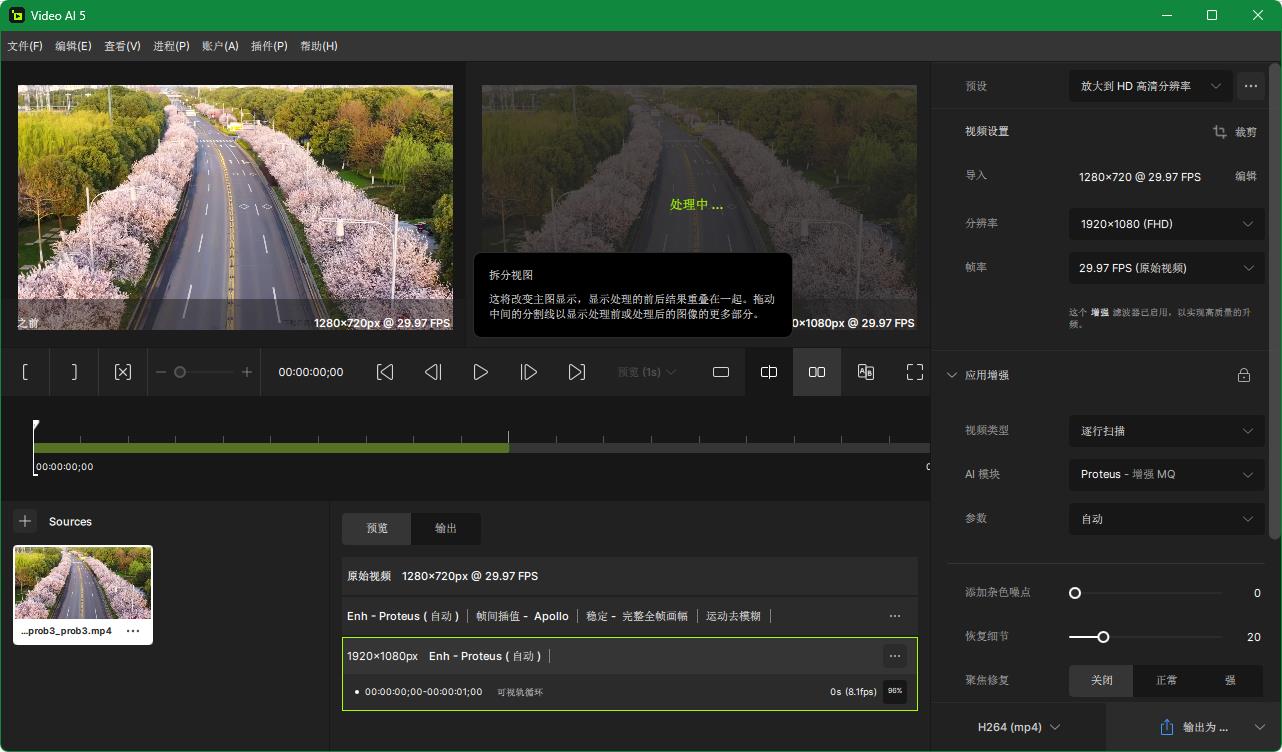Adjust the 添加杂色噪点 slider handle
Image resolution: width=1282 pixels, height=752 pixels.
click(1075, 593)
